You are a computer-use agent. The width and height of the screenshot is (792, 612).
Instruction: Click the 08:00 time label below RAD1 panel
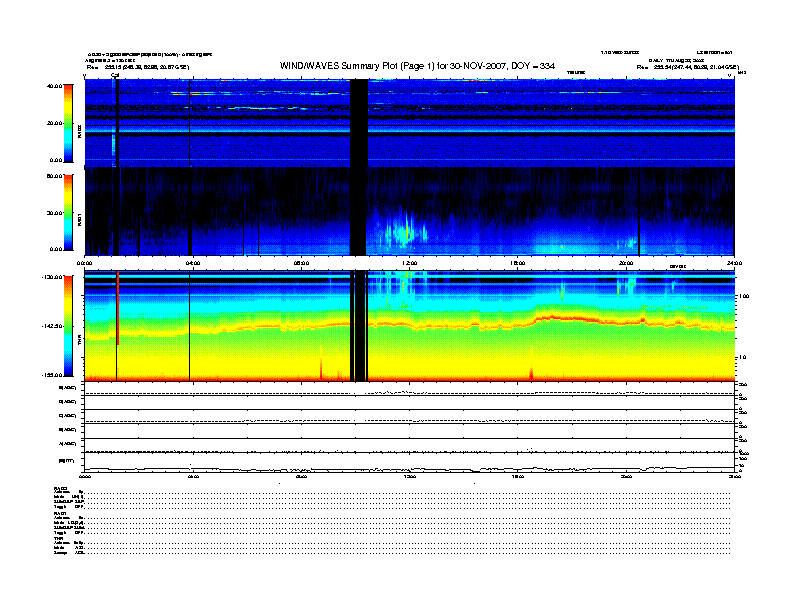(x=301, y=263)
